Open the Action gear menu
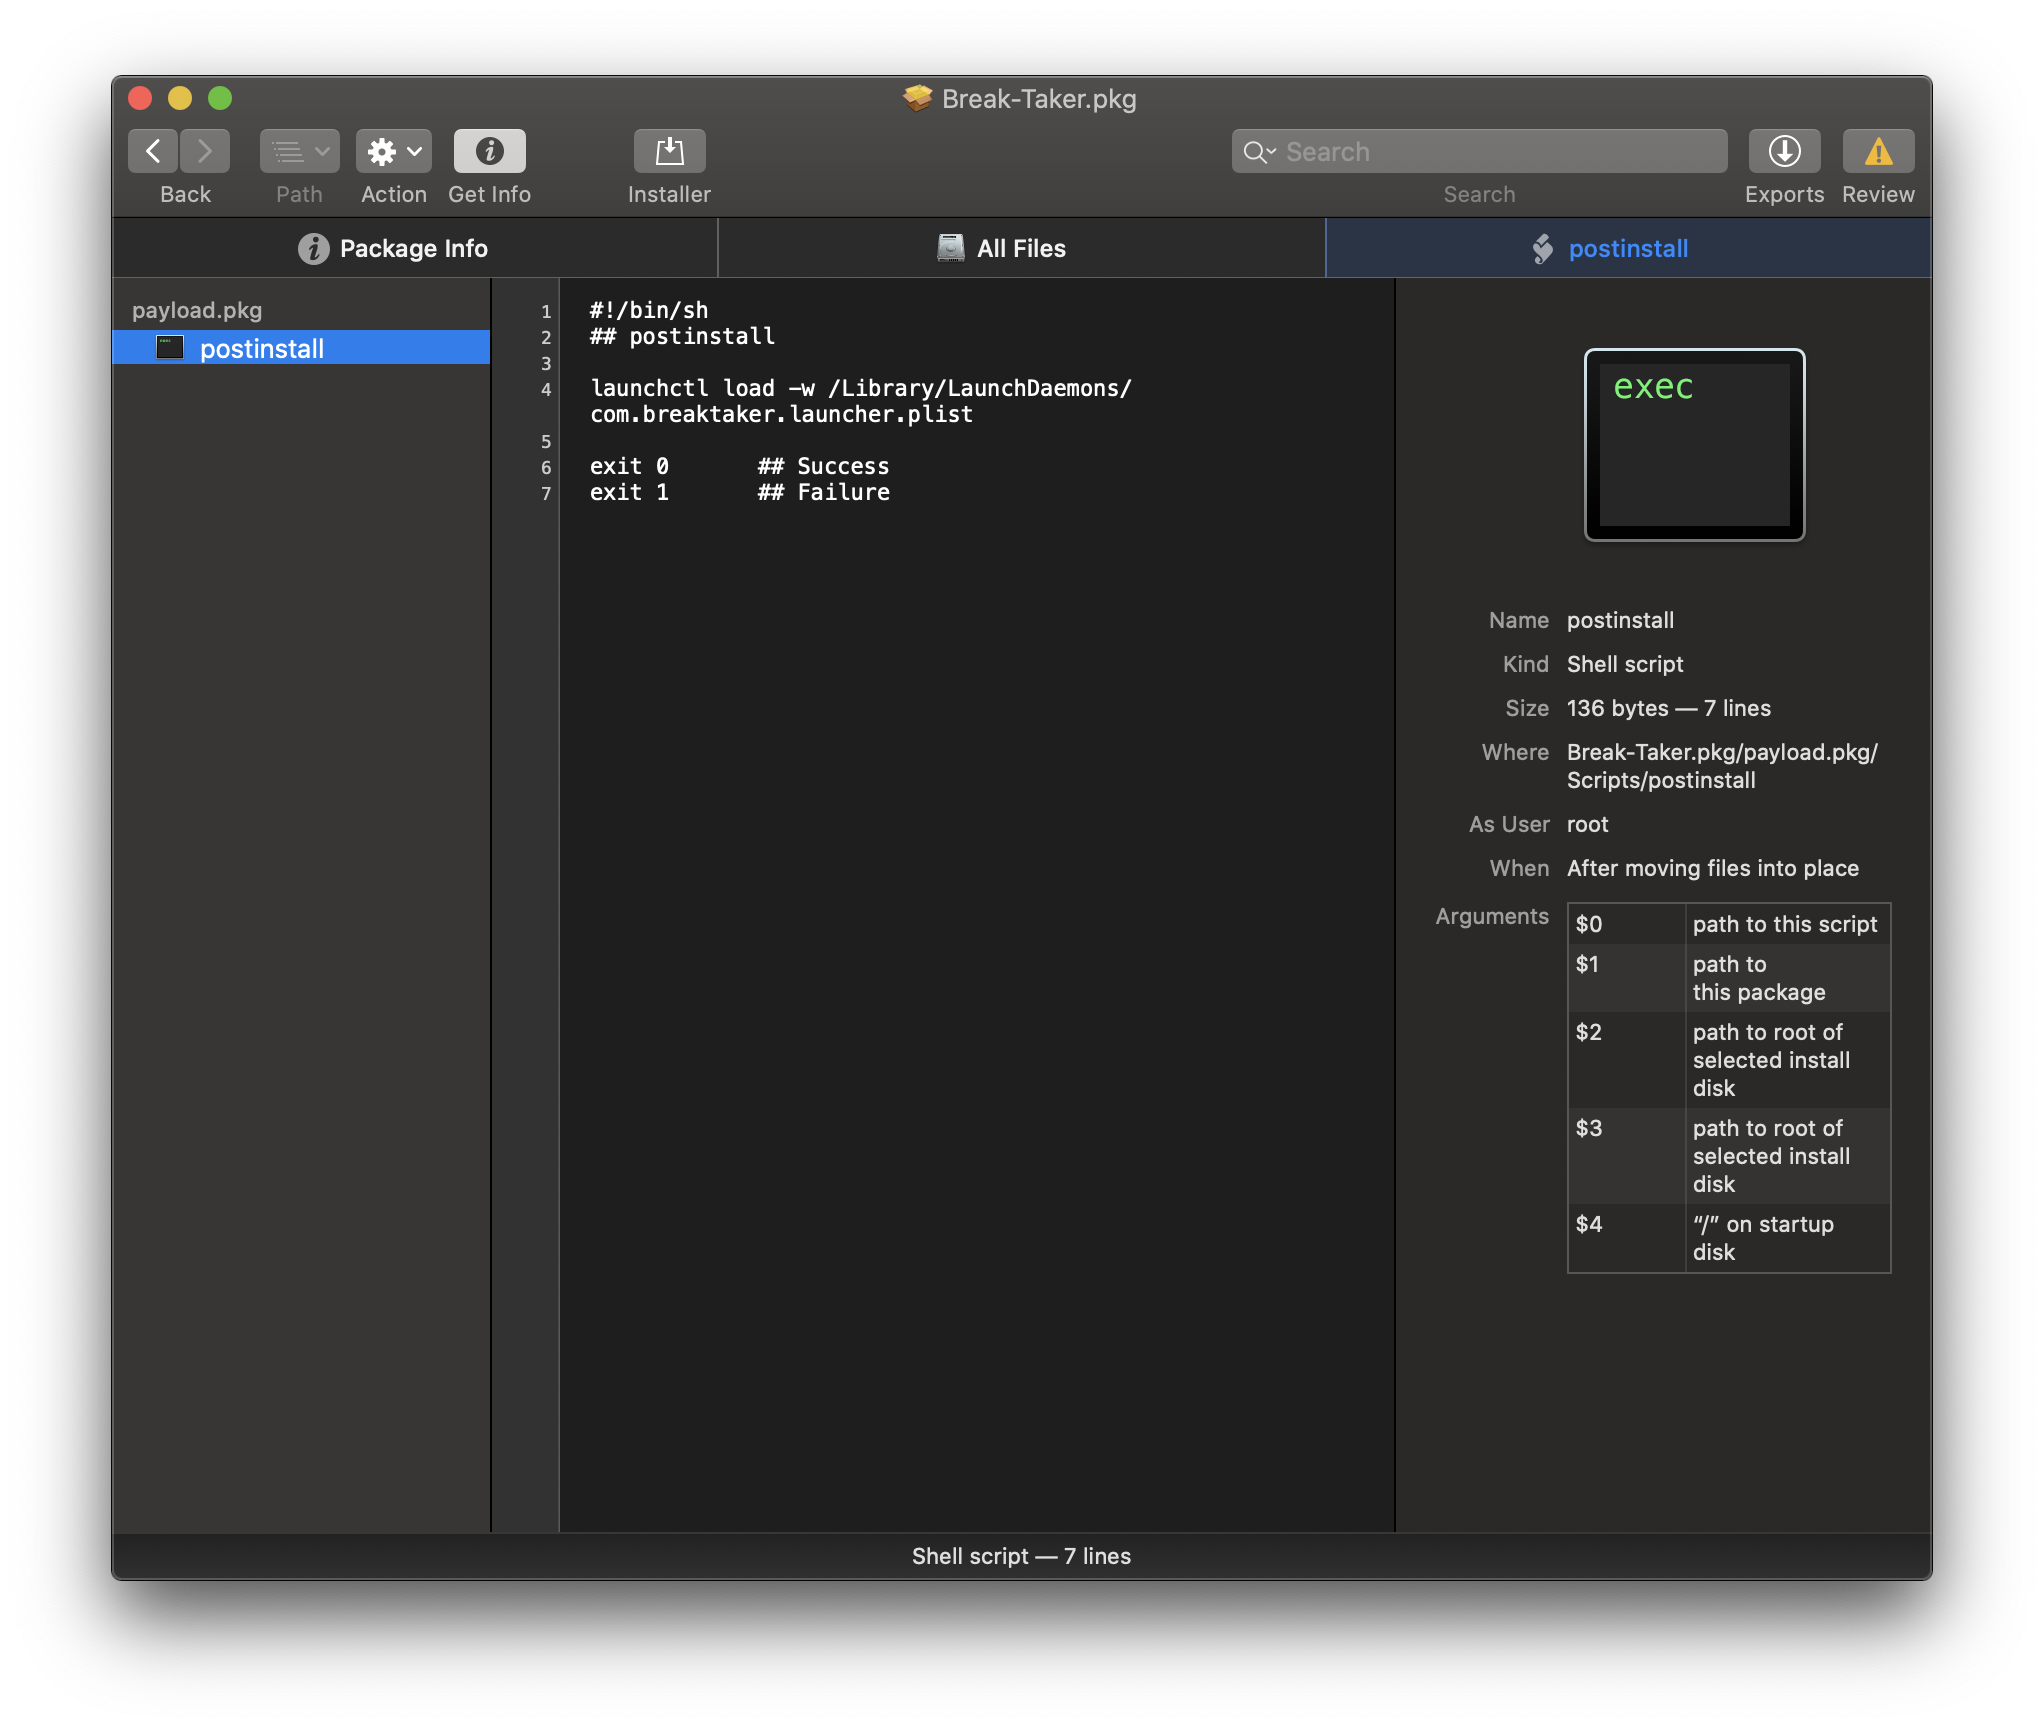The height and width of the screenshot is (1728, 2044). 393,151
